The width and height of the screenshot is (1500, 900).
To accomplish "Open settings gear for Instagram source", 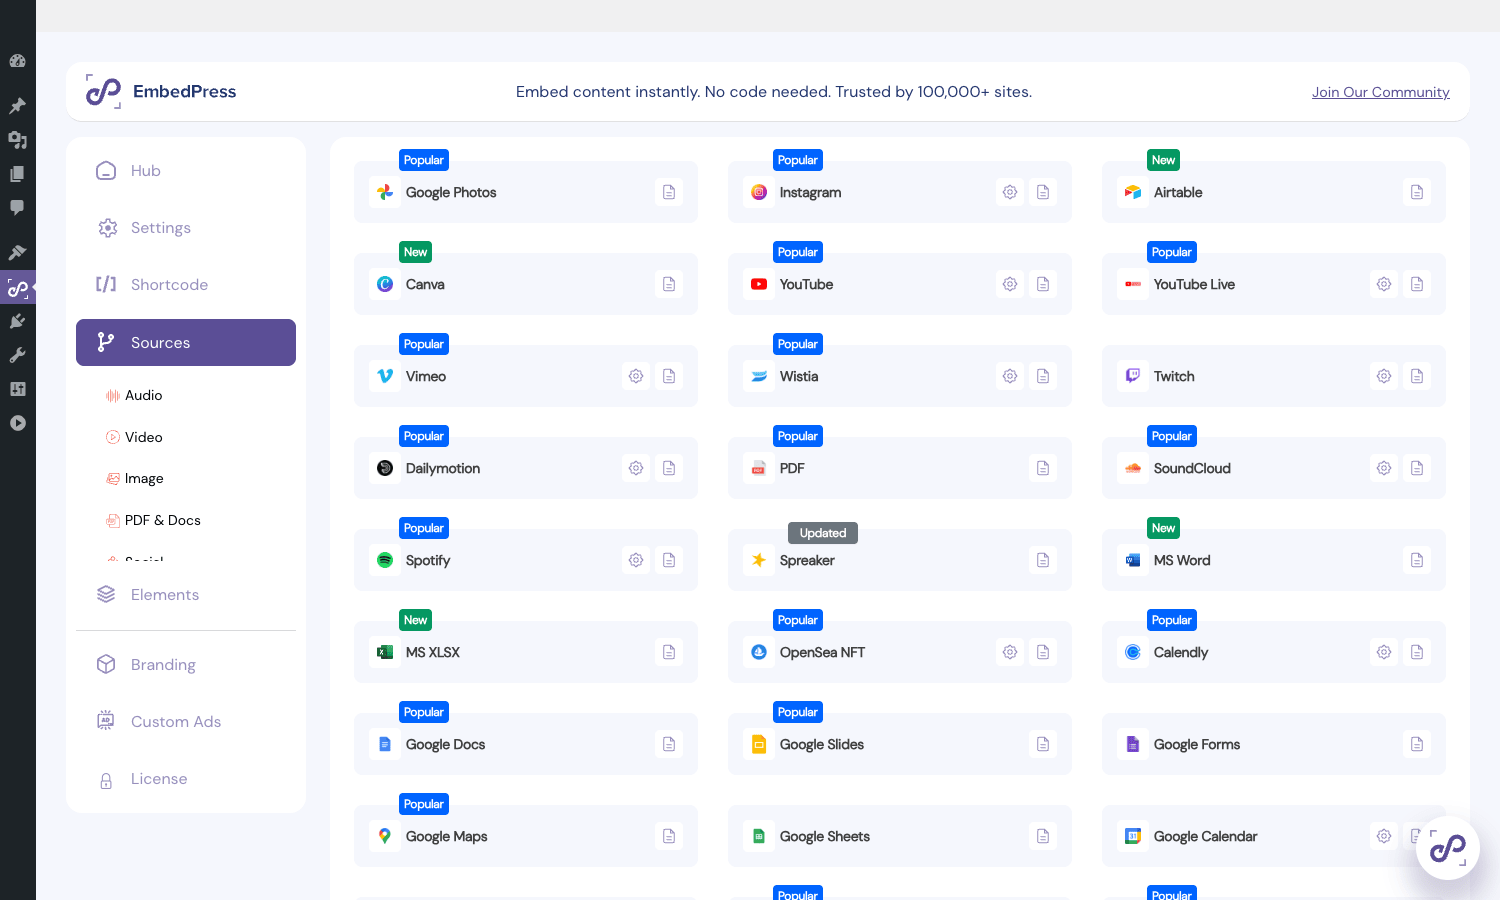I will click(x=1010, y=192).
